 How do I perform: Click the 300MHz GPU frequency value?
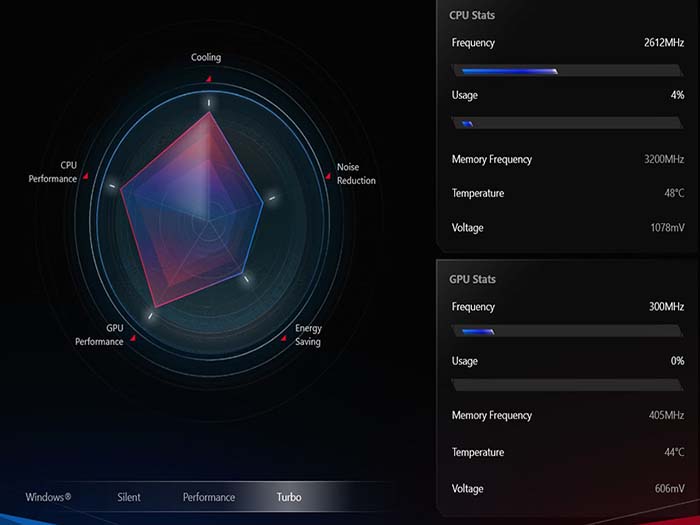pyautogui.click(x=667, y=306)
